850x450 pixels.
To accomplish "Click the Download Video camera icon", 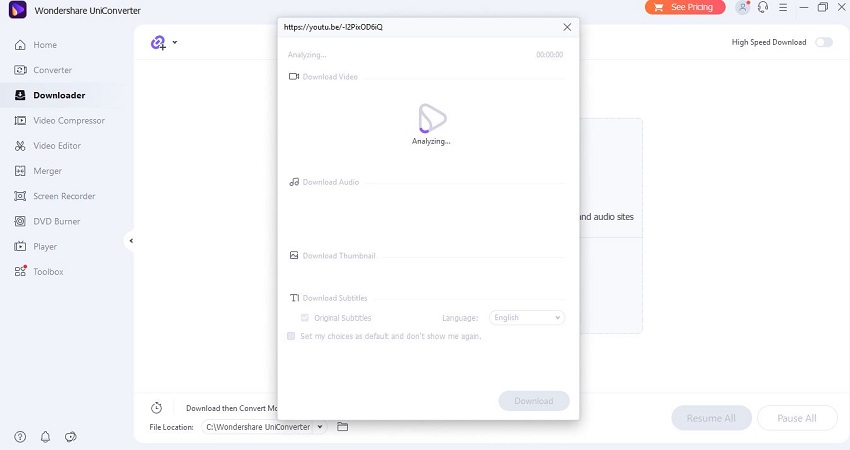I will [x=294, y=76].
